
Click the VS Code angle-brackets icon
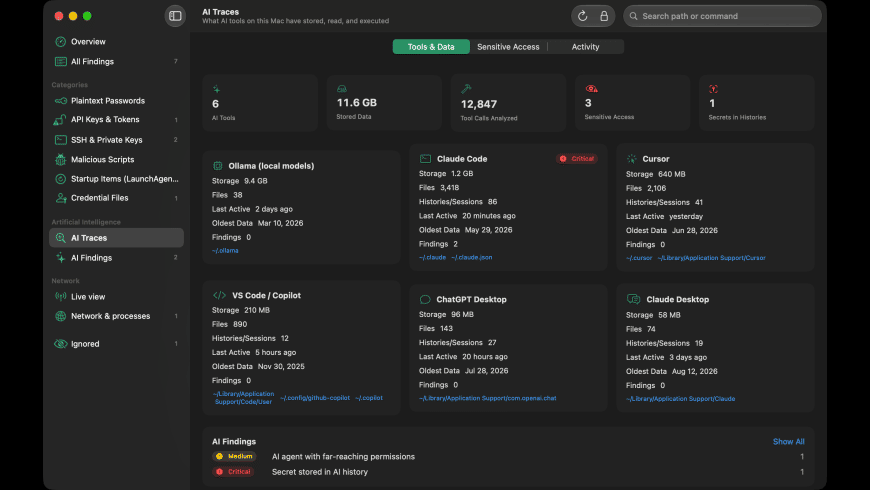click(219, 295)
